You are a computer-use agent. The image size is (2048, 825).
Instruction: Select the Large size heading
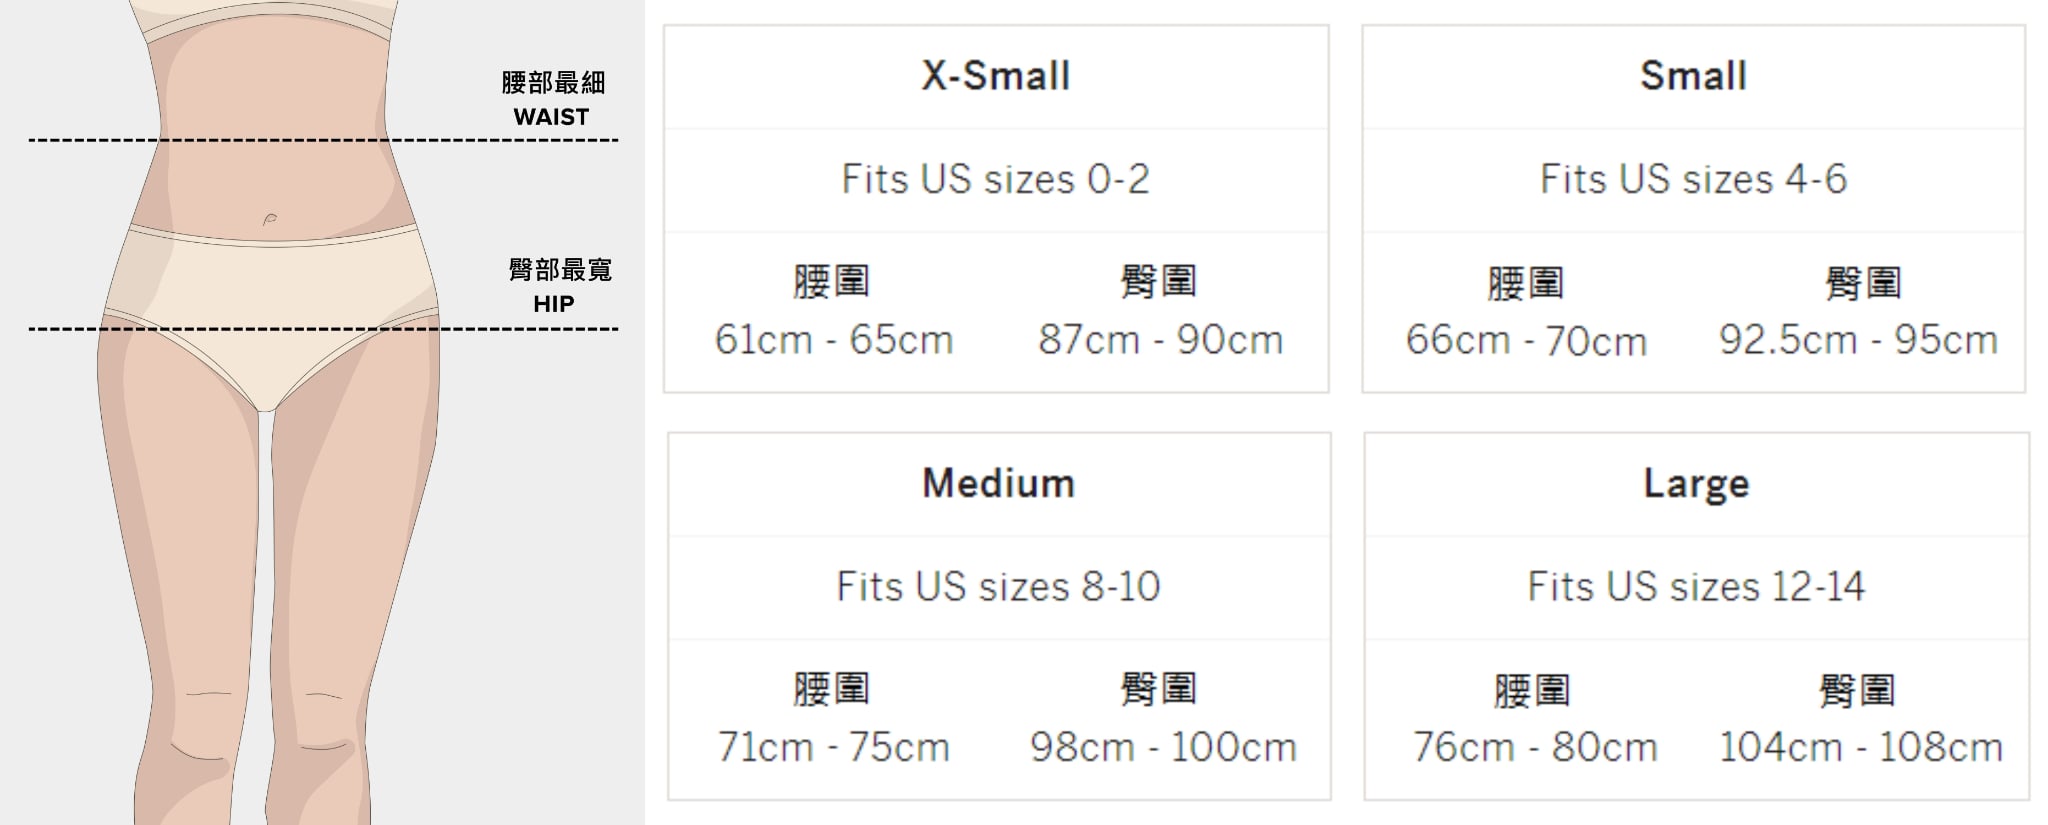pyautogui.click(x=1696, y=484)
